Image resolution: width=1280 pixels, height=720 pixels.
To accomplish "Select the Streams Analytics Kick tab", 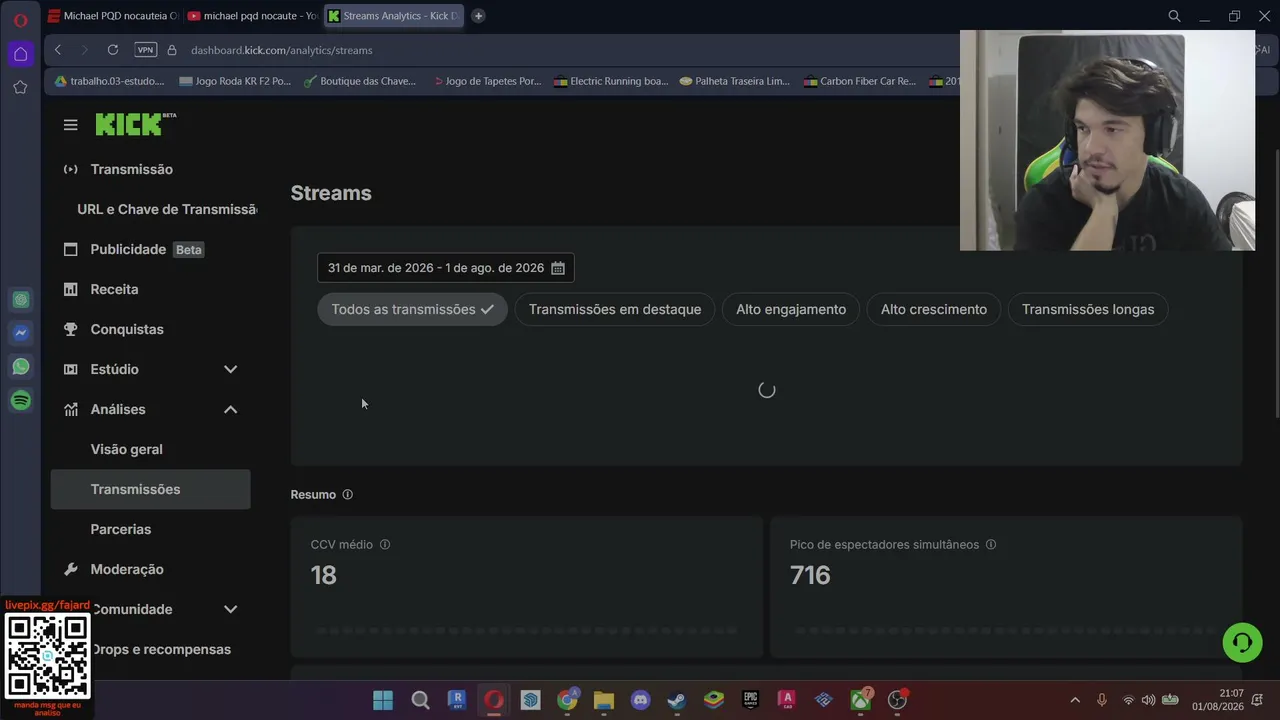I will (x=393, y=16).
